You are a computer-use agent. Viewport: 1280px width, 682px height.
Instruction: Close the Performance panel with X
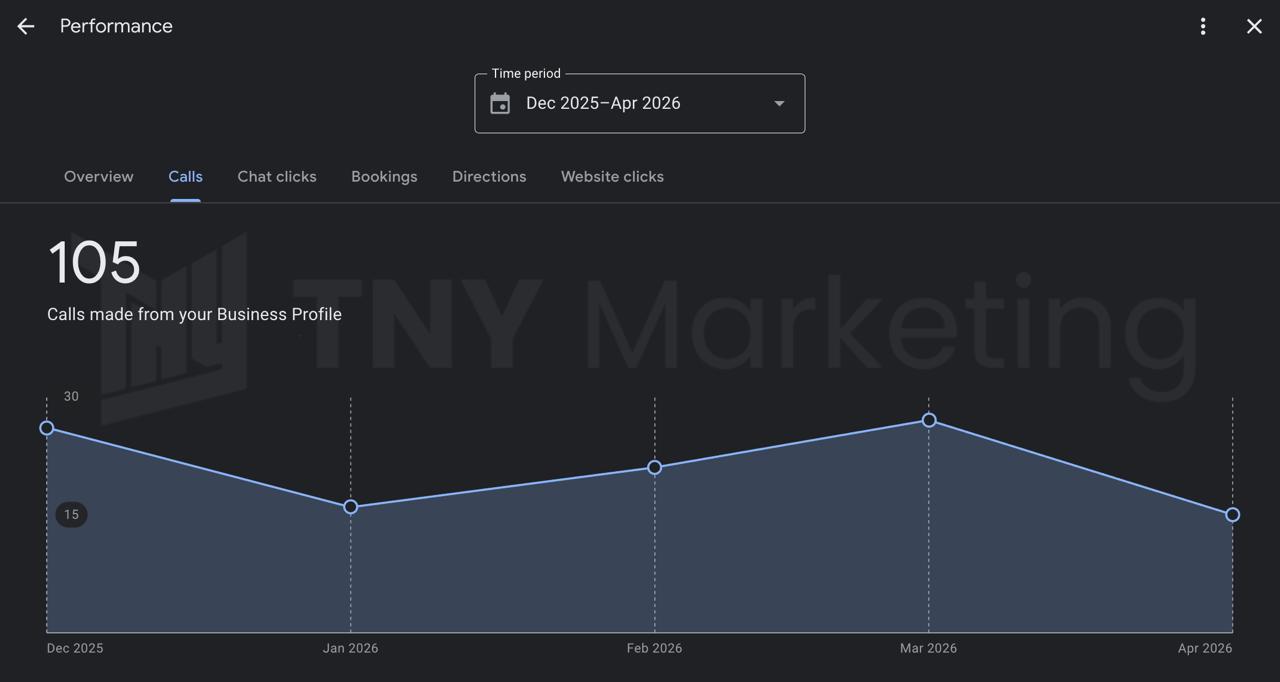coord(1254,27)
